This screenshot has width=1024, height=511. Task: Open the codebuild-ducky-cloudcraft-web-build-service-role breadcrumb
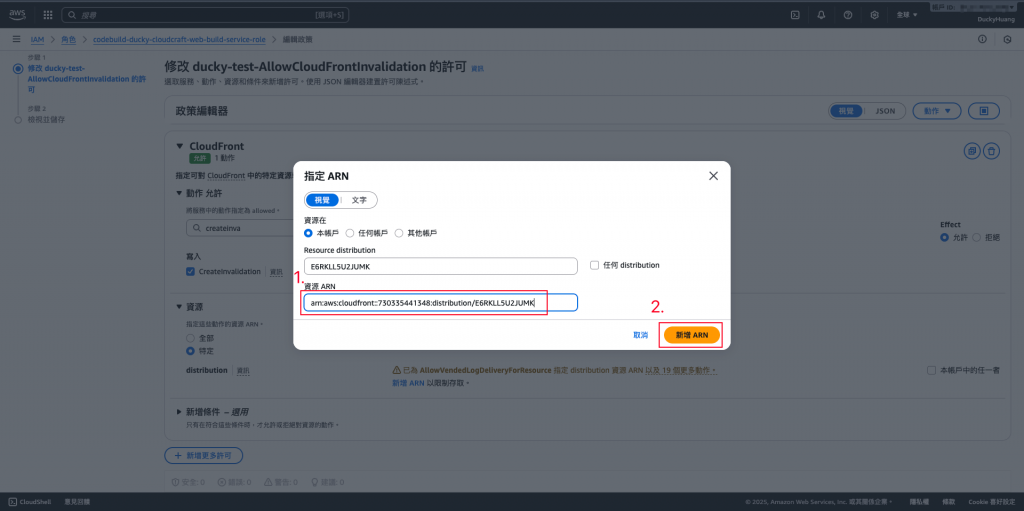pyautogui.click(x=180, y=40)
